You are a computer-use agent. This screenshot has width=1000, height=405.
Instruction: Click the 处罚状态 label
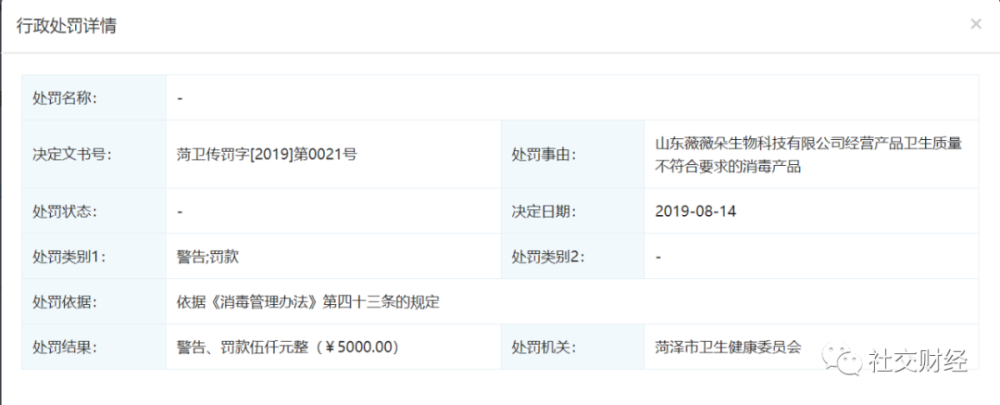coord(64,211)
